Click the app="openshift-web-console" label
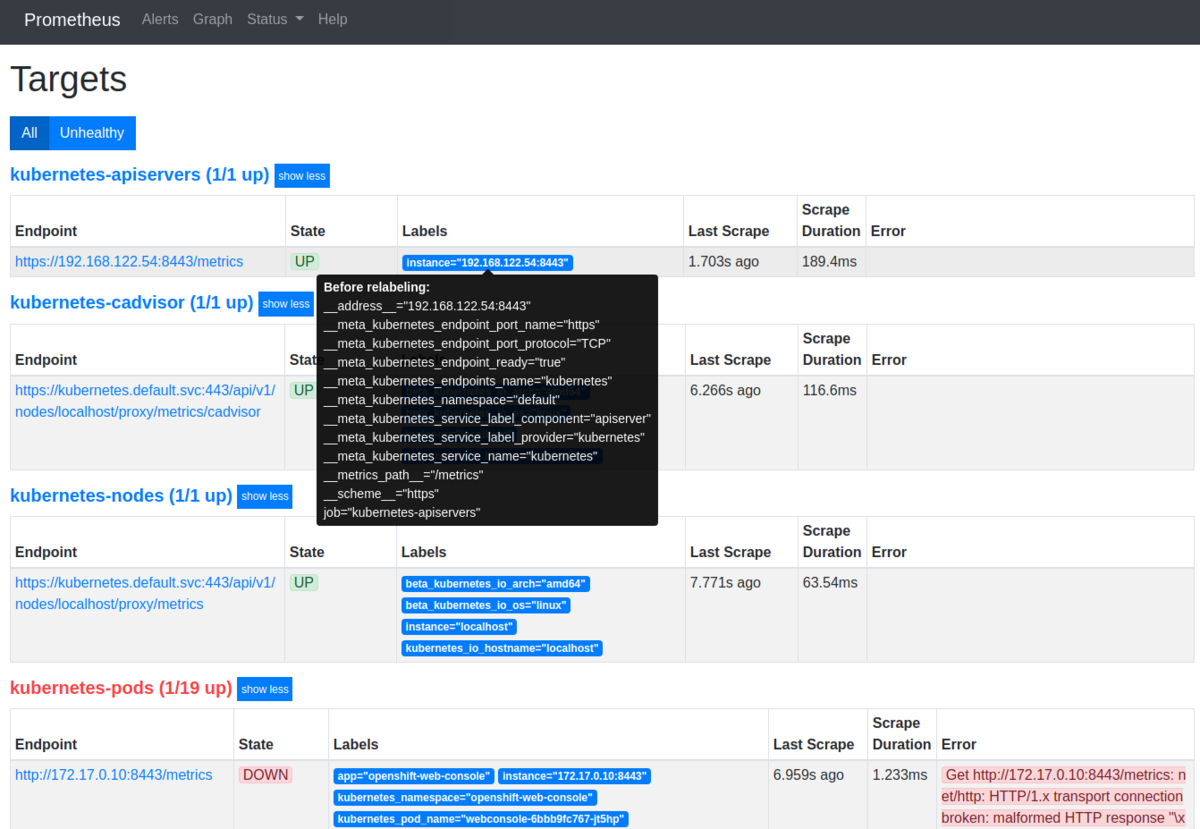Screen dimensions: 1200x829 (414, 776)
